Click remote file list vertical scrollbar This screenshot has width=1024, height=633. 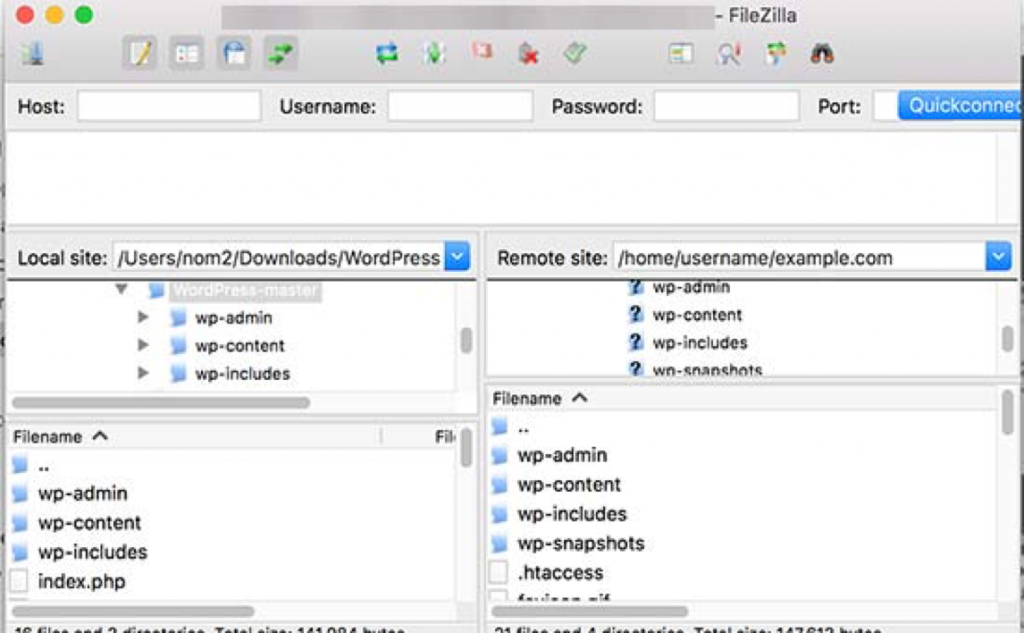click(x=1008, y=412)
